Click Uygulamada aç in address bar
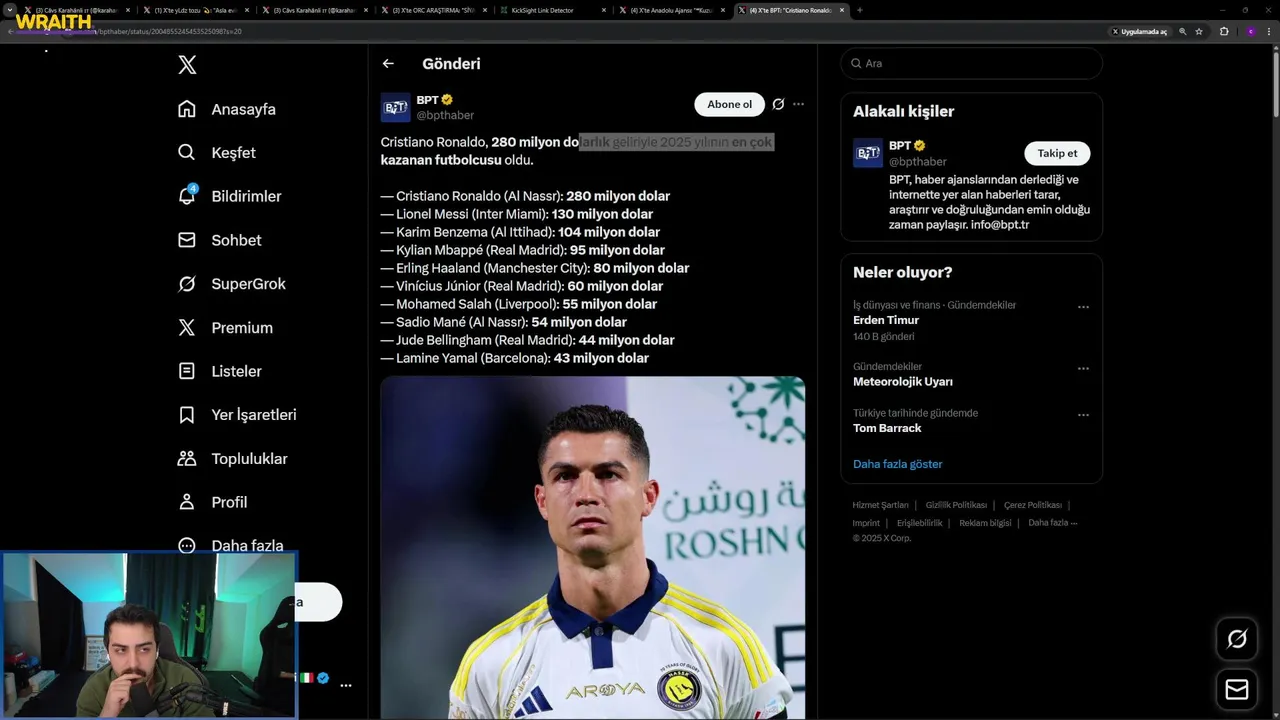1280x720 pixels. coord(1140,31)
